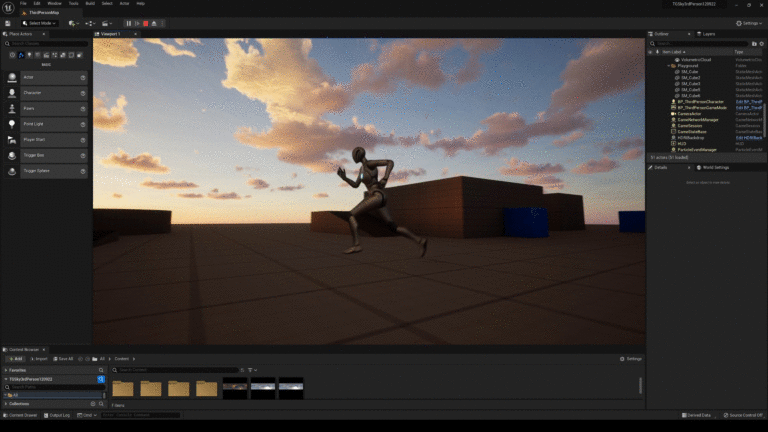
Task: Click the Add button in Content Browser
Action: click(16, 359)
